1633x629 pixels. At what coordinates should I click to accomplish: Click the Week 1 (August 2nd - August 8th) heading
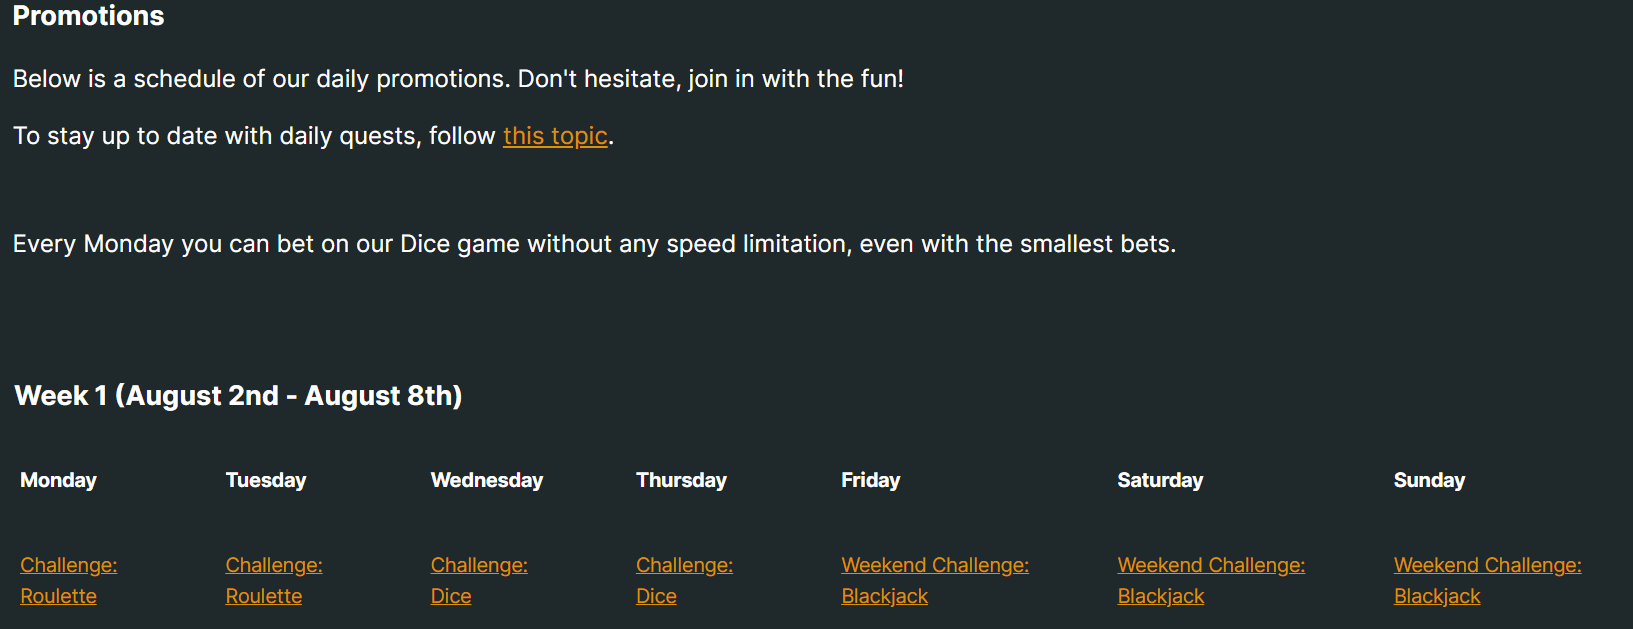238,396
